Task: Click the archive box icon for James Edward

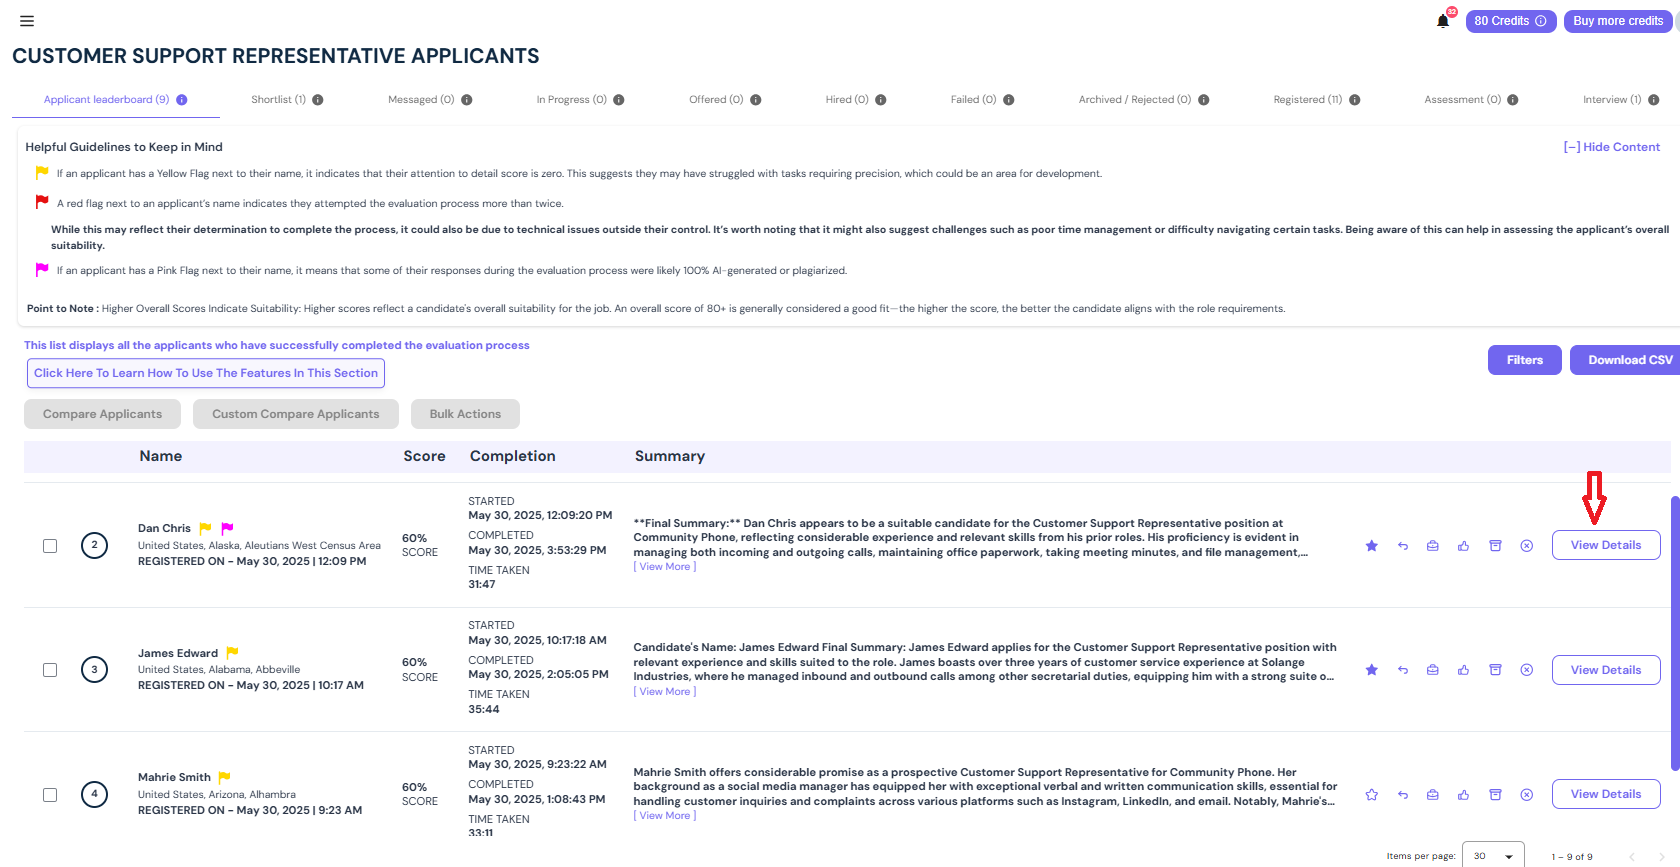Action: click(1496, 670)
